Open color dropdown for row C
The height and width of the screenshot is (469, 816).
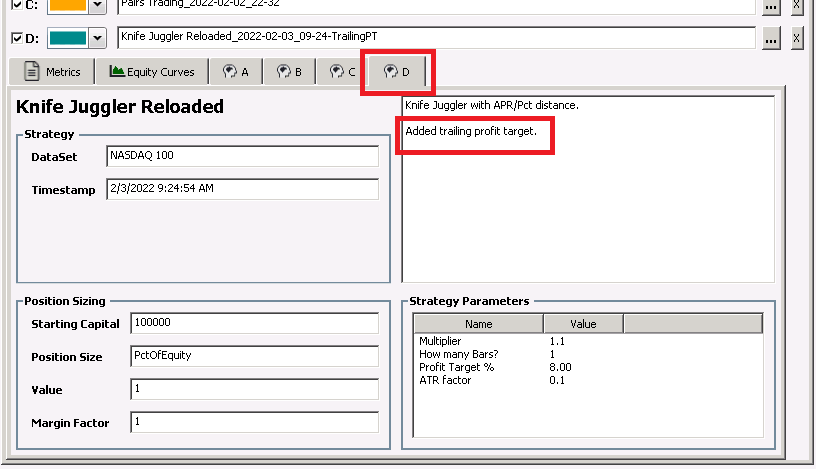point(97,5)
